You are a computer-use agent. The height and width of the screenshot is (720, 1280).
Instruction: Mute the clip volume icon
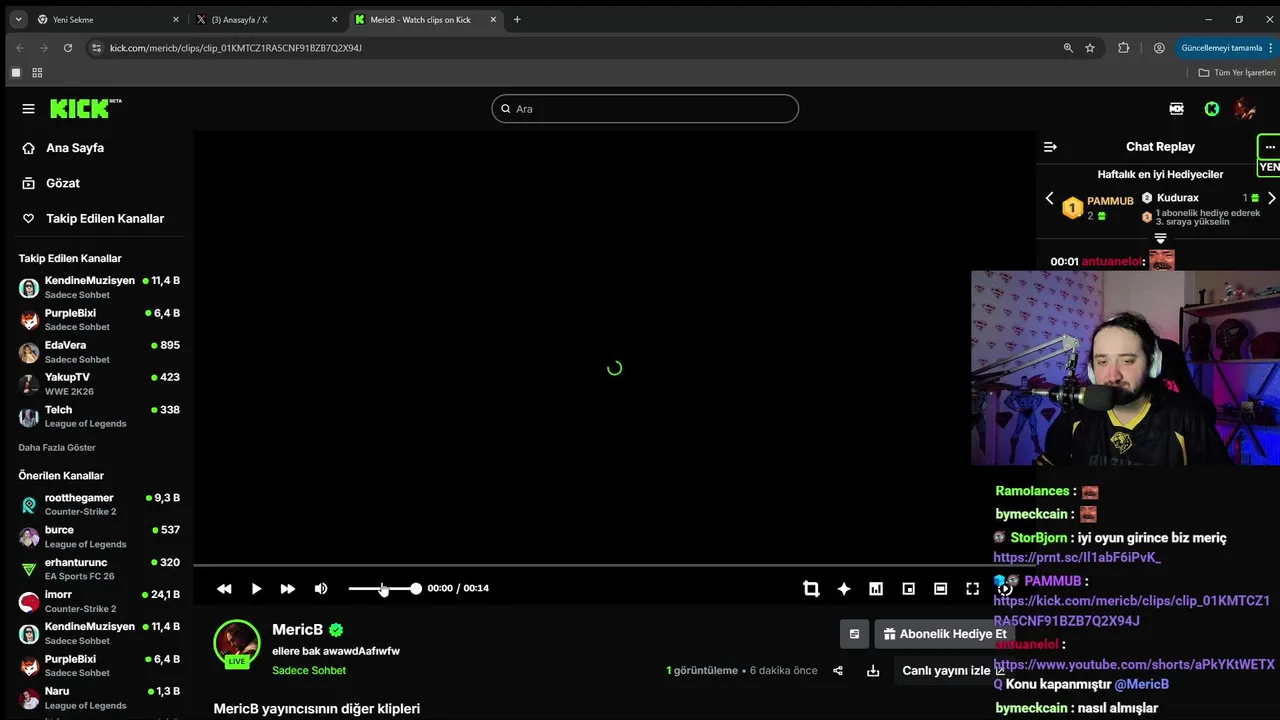(321, 589)
